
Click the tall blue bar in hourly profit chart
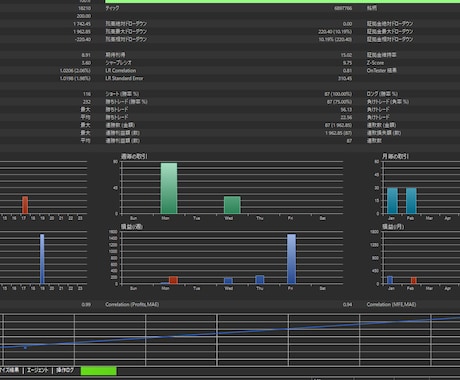click(42, 259)
